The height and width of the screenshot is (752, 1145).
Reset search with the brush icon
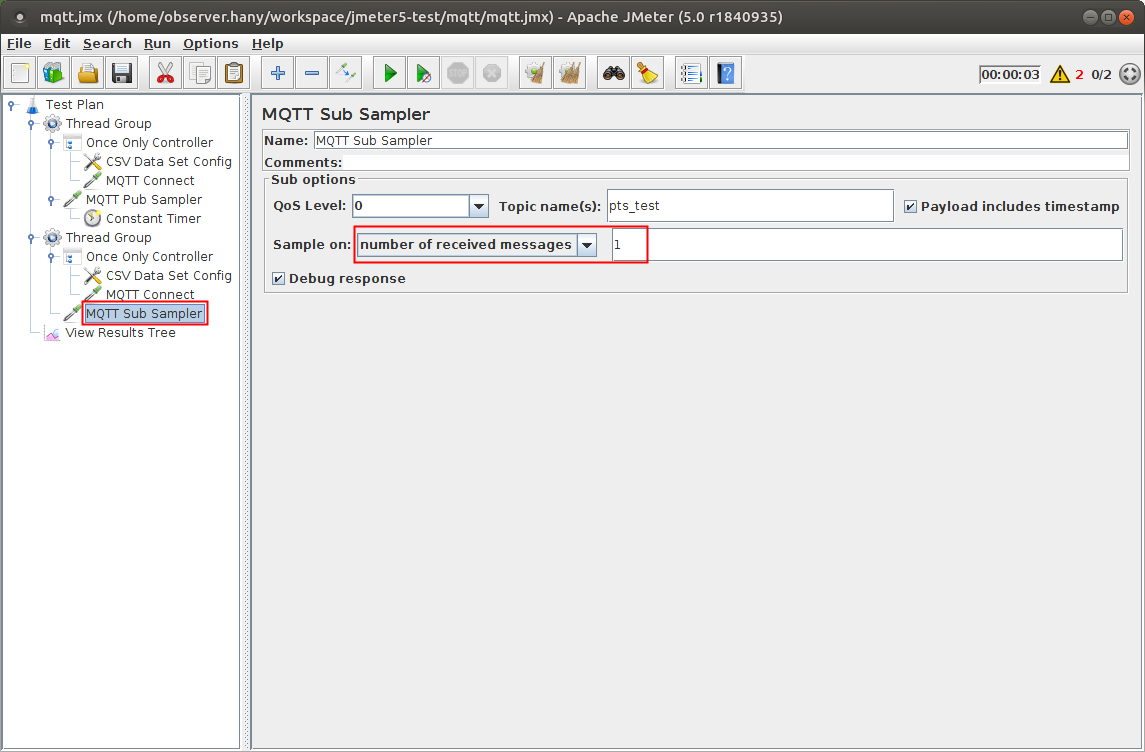click(648, 73)
